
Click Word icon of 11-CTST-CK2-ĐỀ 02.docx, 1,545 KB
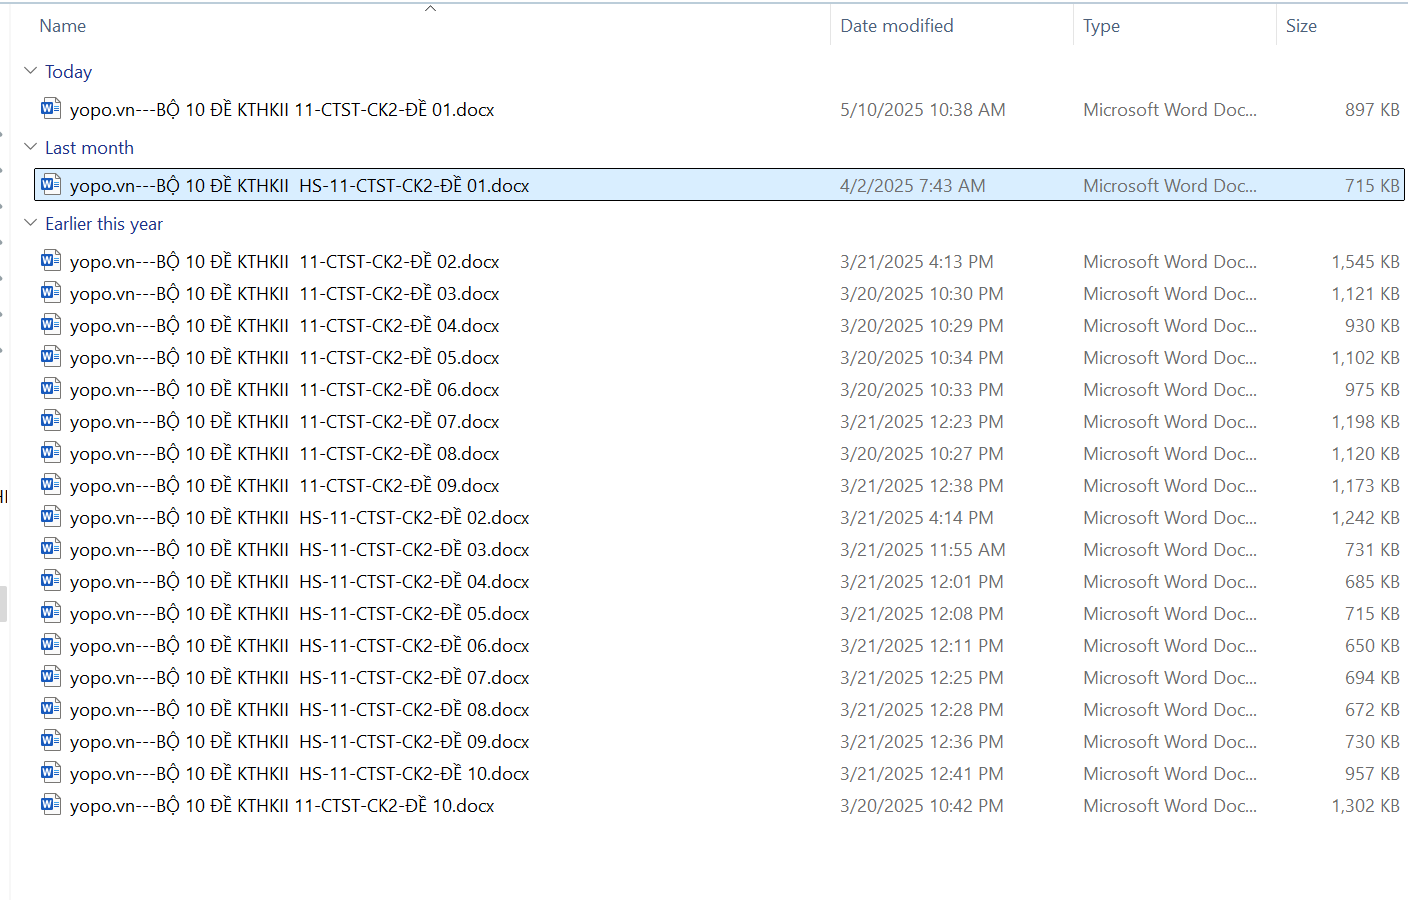51,260
